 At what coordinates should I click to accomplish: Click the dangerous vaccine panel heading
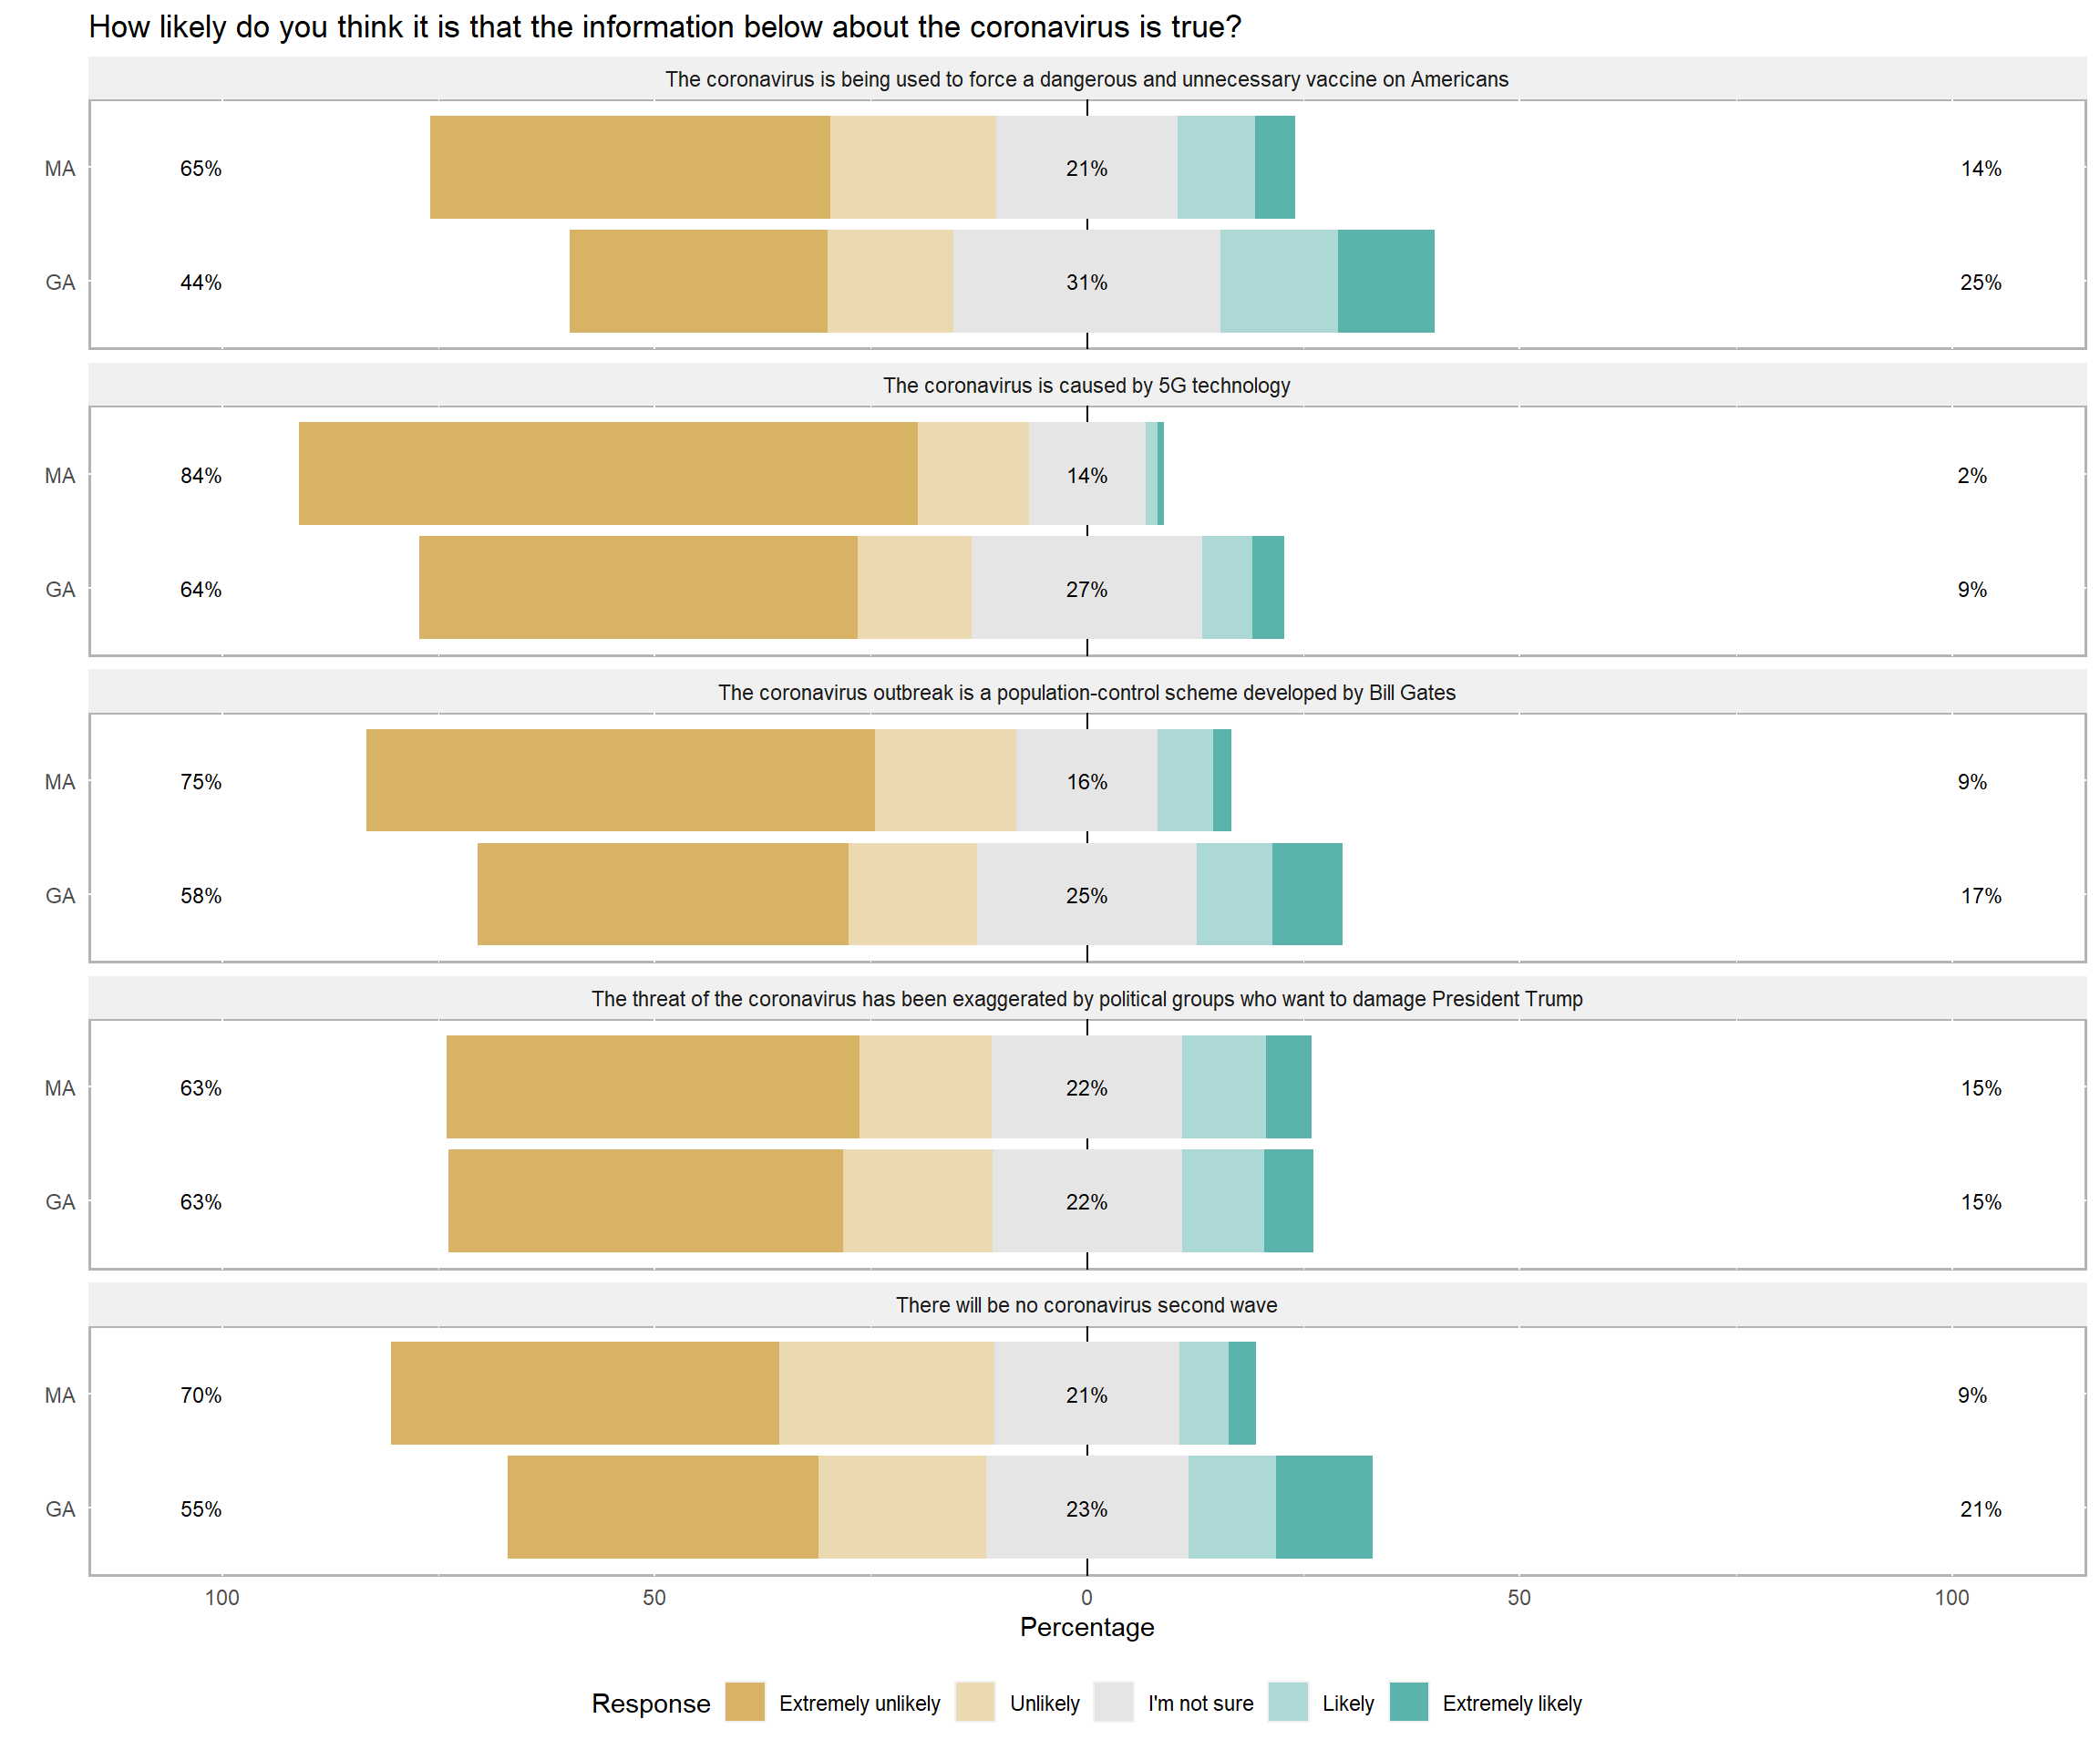point(1086,80)
